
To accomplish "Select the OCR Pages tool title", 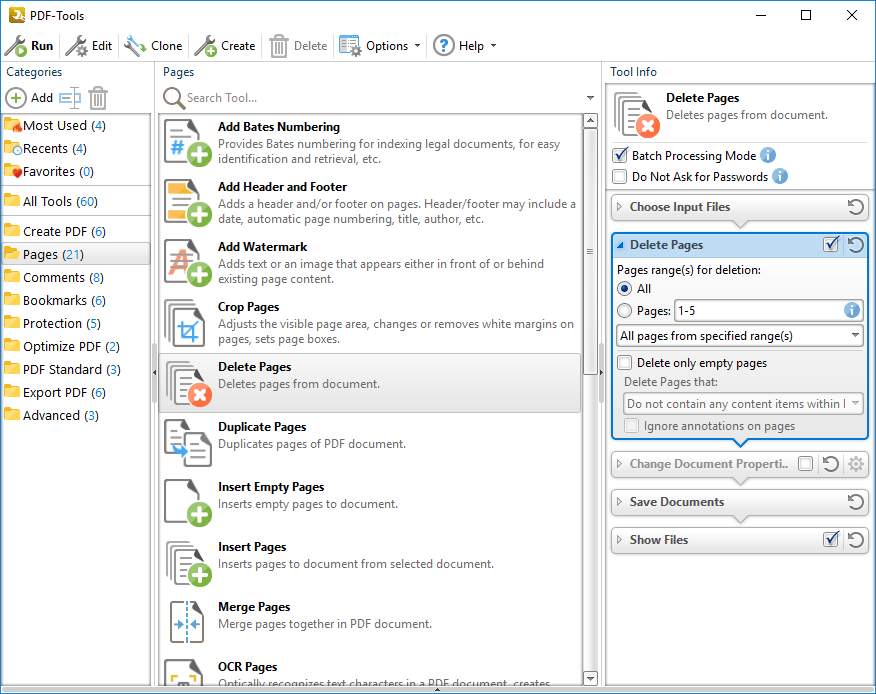I will [x=247, y=667].
